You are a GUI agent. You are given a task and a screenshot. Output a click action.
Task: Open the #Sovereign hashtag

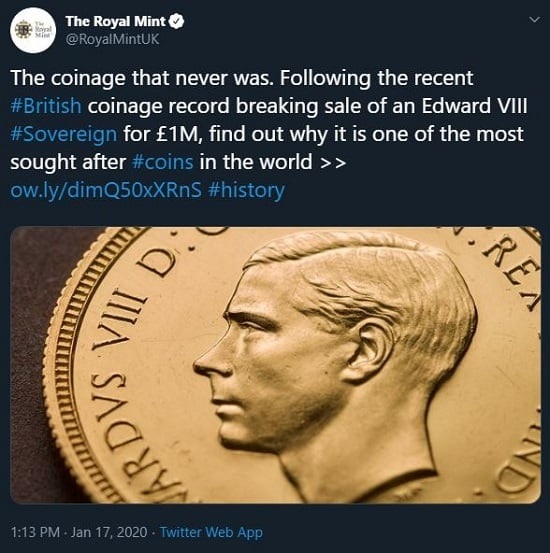coord(64,134)
